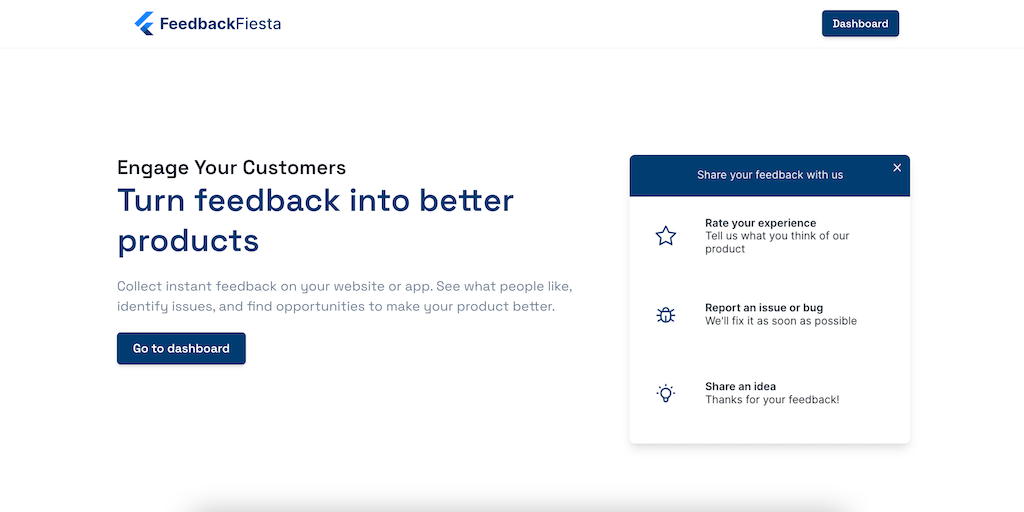Click the paragraph about collecting instant feedback
This screenshot has width=1024, height=512.
tap(344, 296)
